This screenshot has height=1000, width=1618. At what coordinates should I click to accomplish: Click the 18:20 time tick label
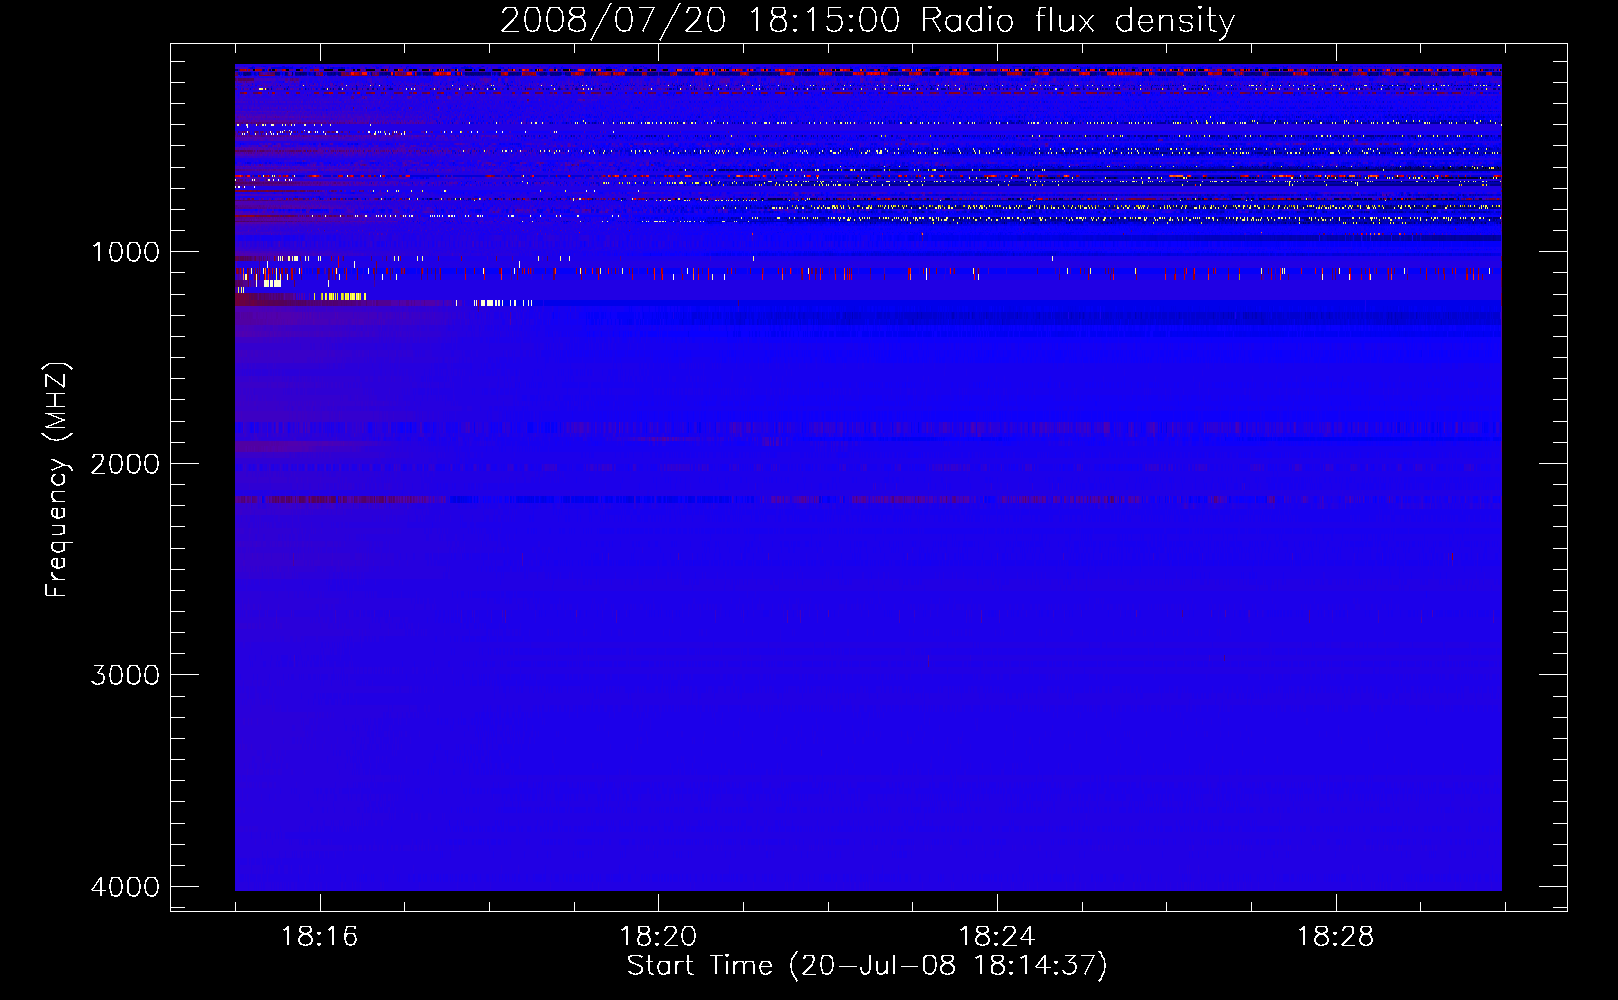click(658, 937)
